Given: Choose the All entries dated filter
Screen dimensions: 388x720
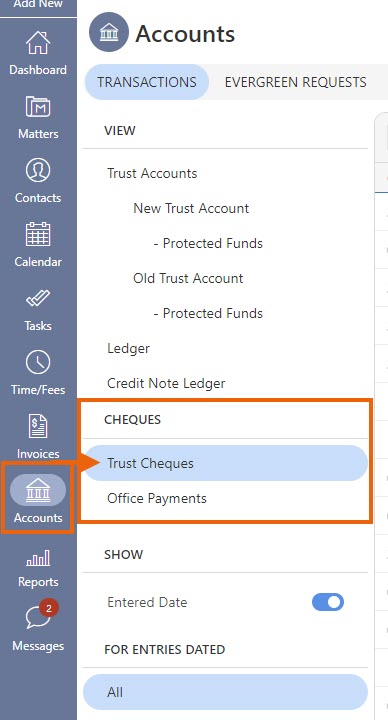Looking at the screenshot, I should [x=225, y=692].
